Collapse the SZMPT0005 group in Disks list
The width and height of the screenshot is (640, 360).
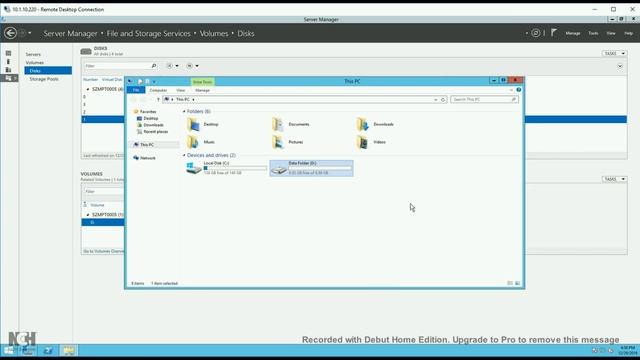click(x=87, y=89)
